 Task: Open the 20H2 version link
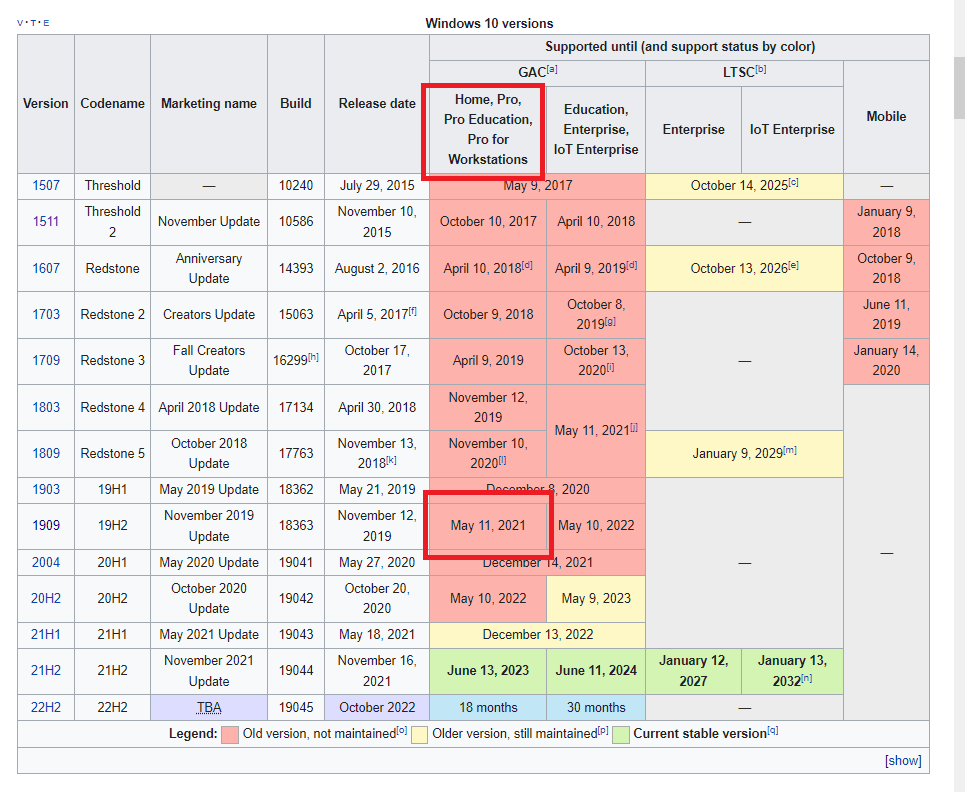(46, 598)
